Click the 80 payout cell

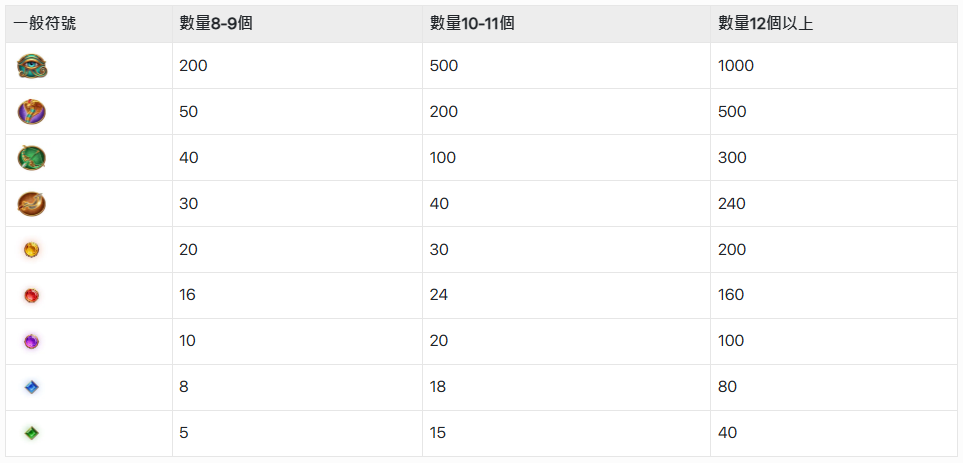coord(727,387)
